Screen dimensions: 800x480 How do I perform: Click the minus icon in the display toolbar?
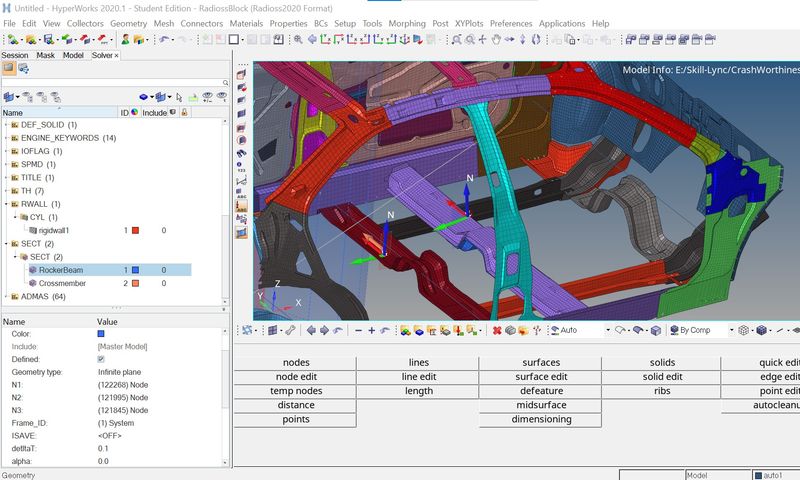tap(358, 331)
